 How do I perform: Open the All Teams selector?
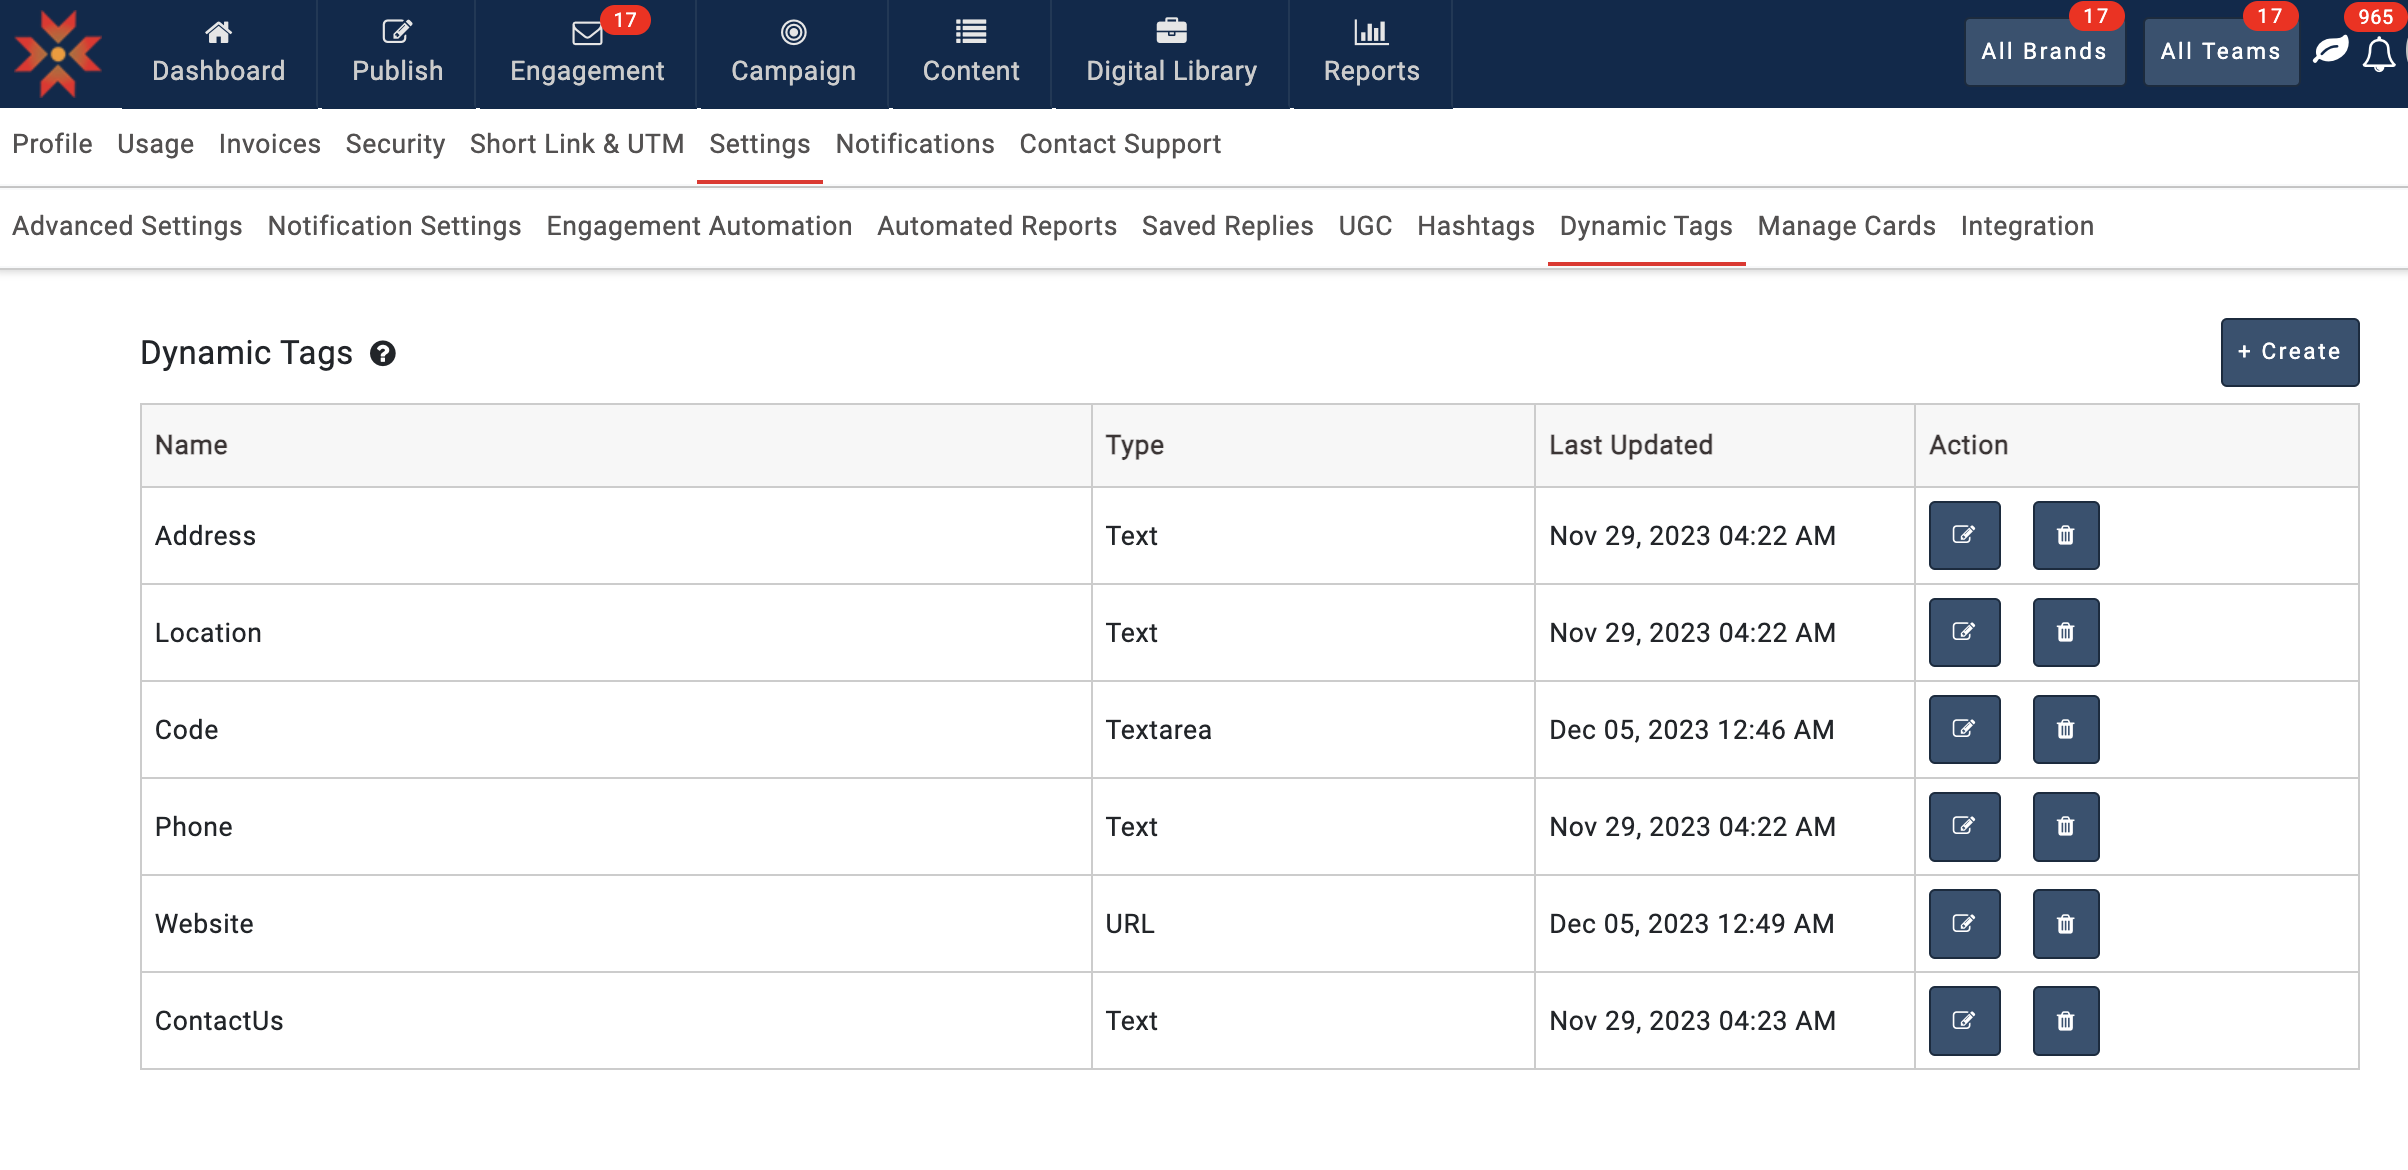point(2220,52)
